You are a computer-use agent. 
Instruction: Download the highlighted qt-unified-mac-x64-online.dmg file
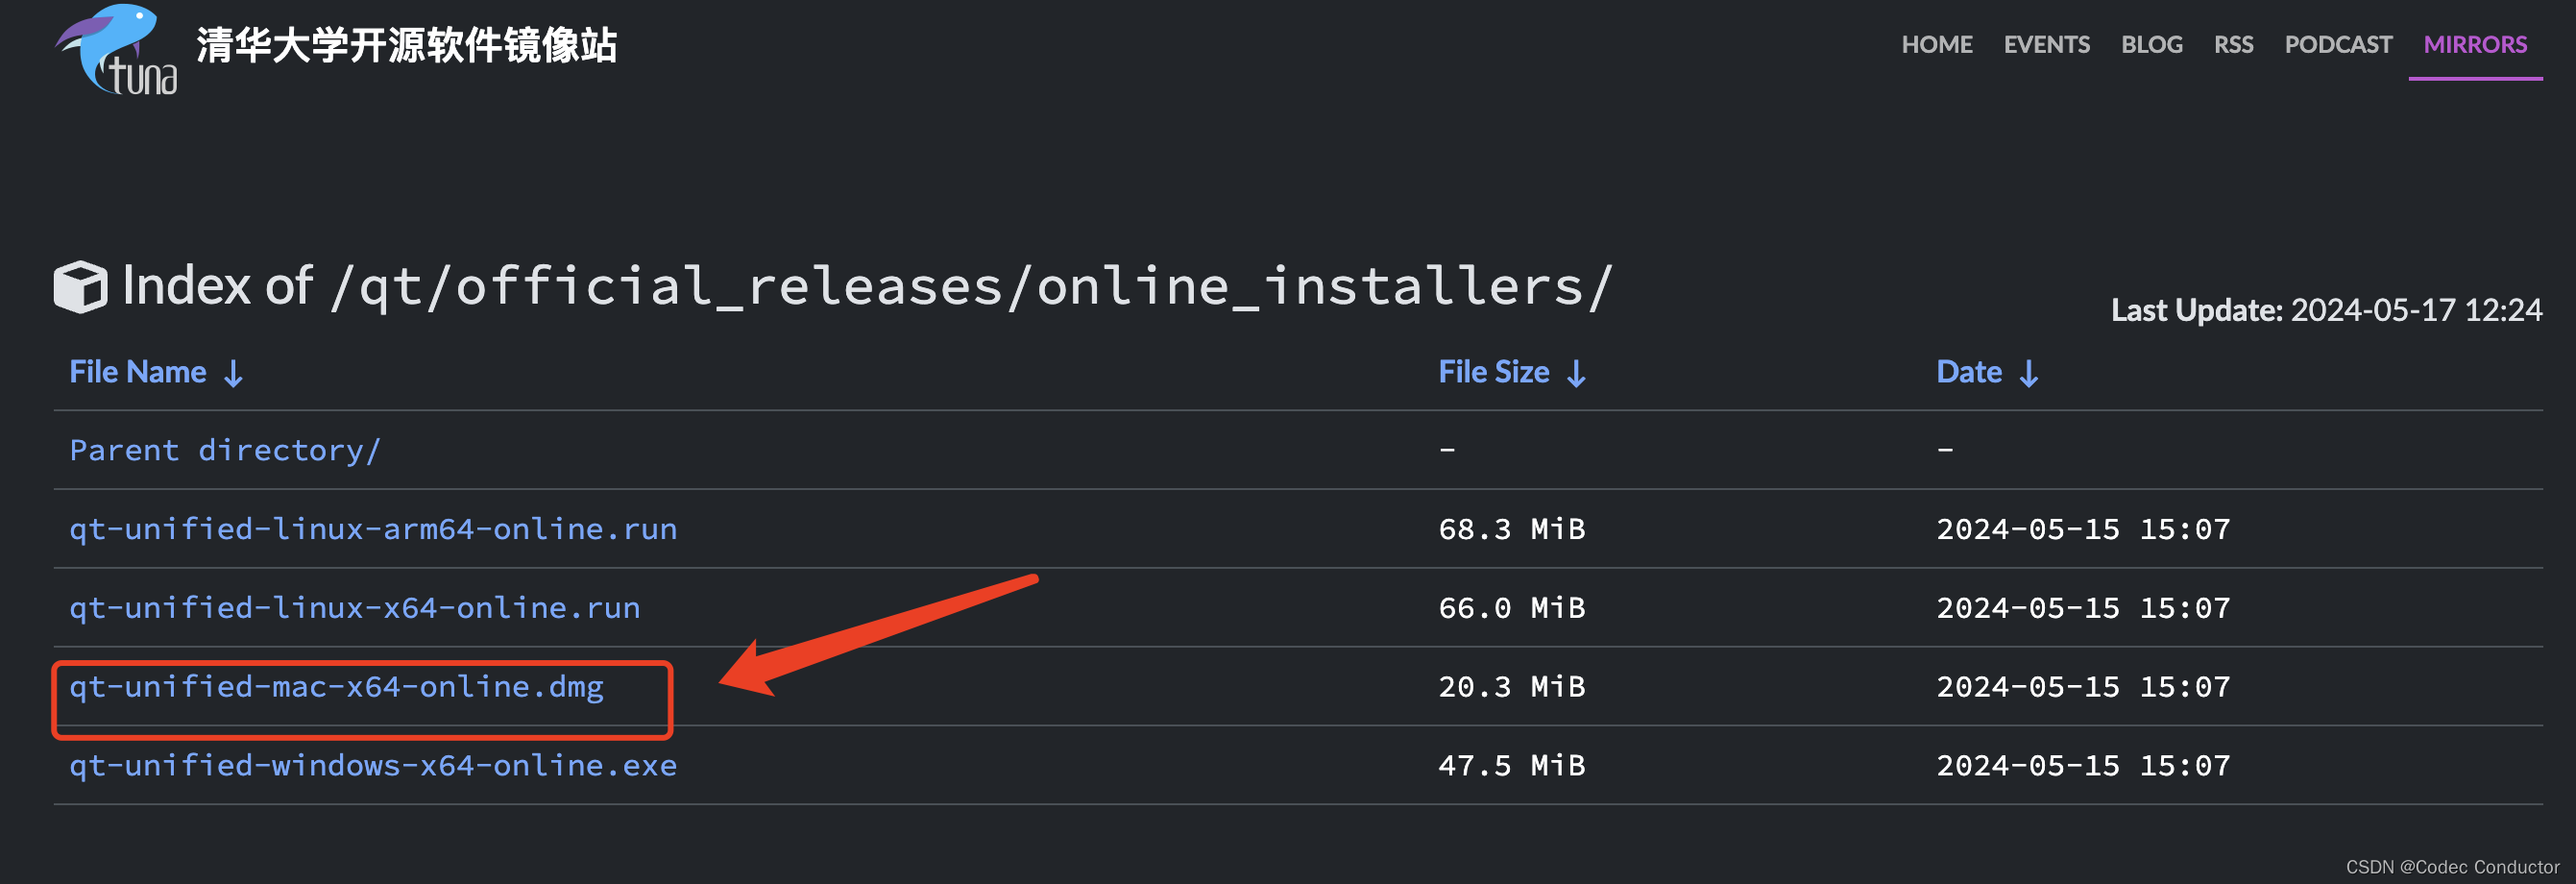coord(336,687)
